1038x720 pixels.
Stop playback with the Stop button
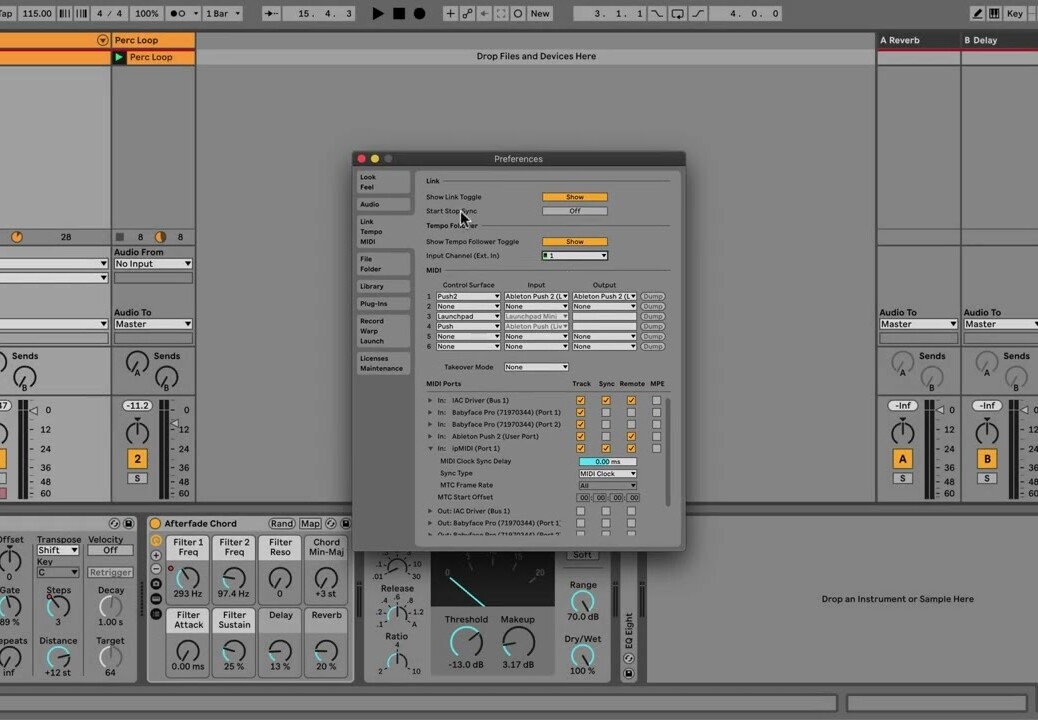click(x=399, y=13)
